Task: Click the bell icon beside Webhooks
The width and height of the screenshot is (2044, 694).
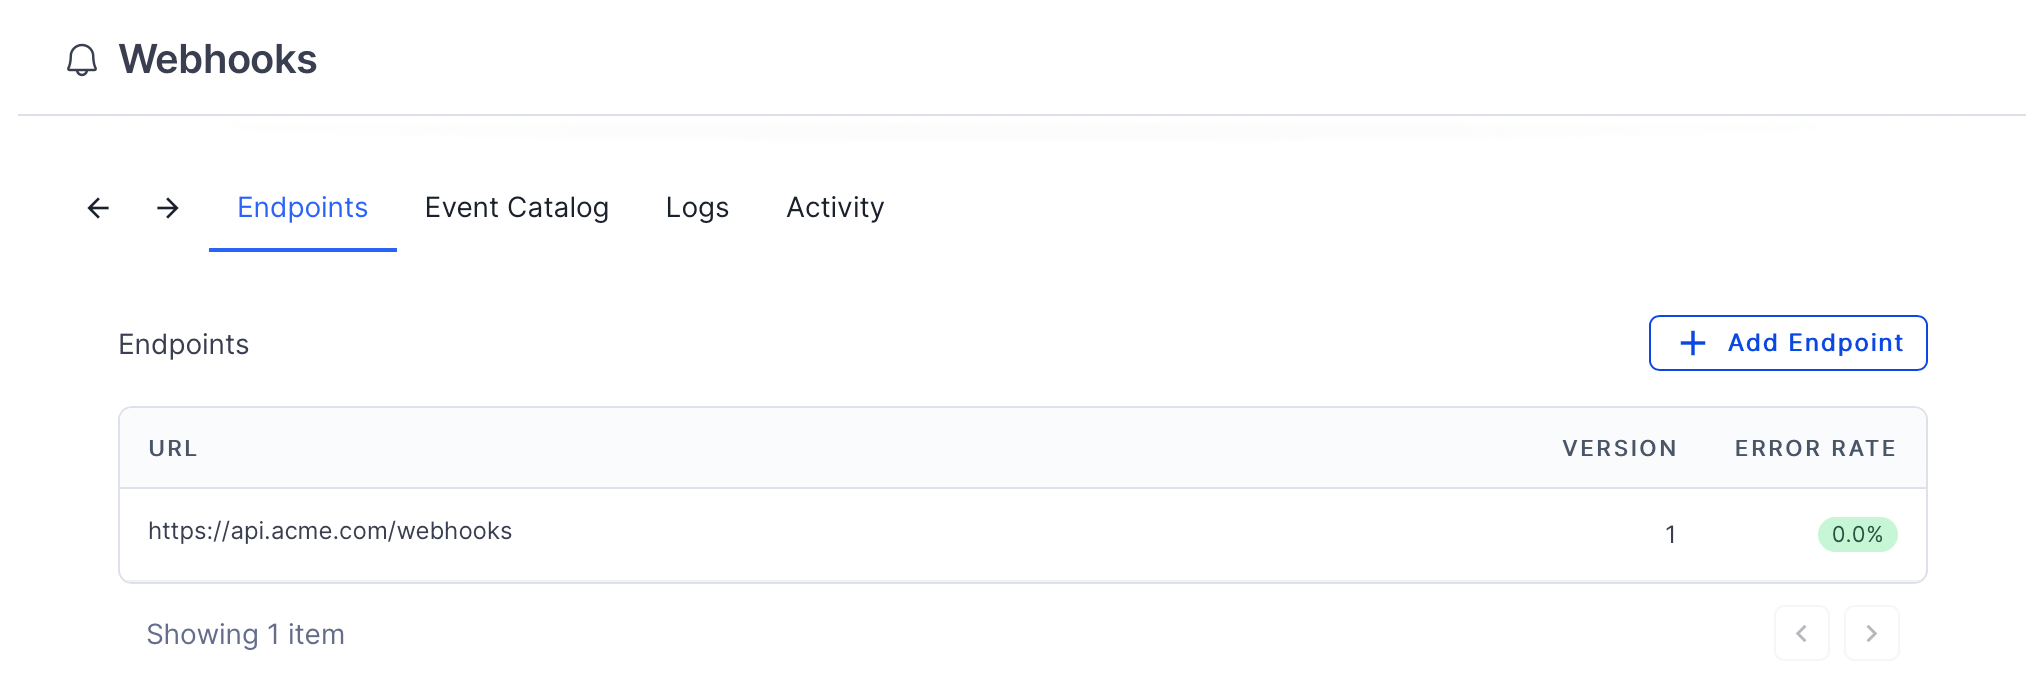Action: point(82,60)
